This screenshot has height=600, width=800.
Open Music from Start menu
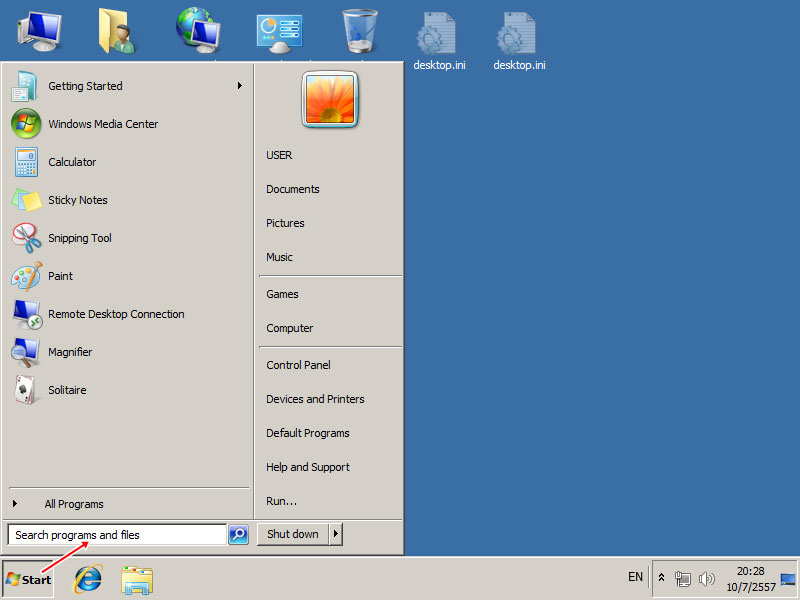pos(280,257)
